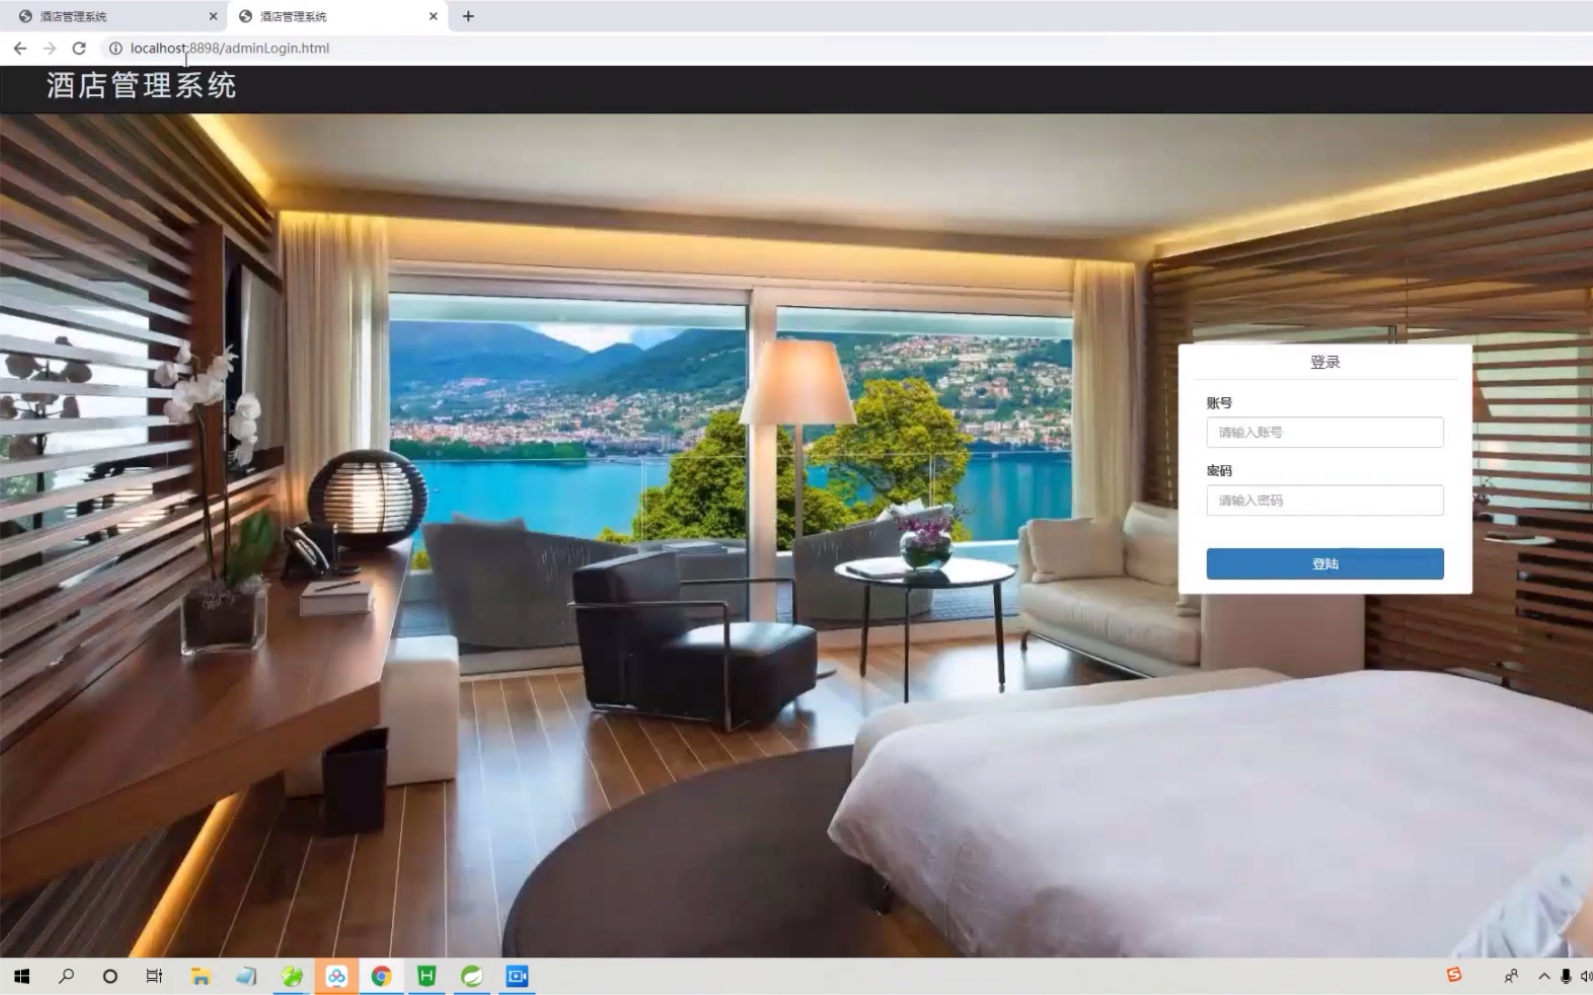
Task: Click the 账号 account input field
Action: (x=1324, y=432)
